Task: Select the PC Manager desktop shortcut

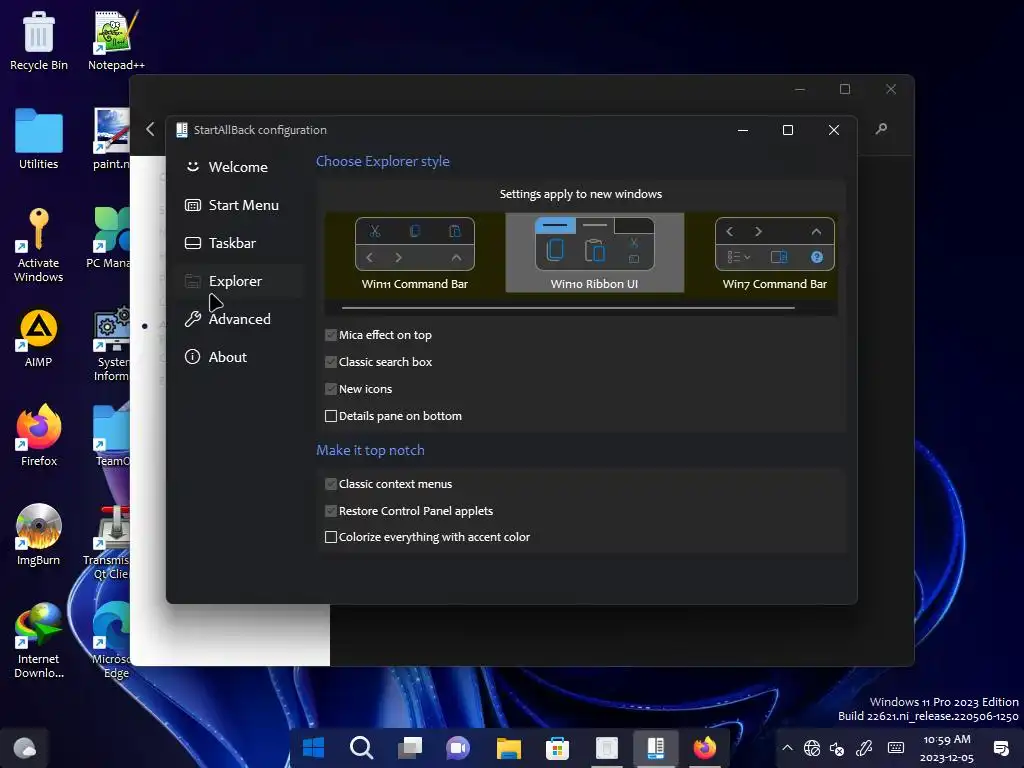Action: (x=108, y=238)
